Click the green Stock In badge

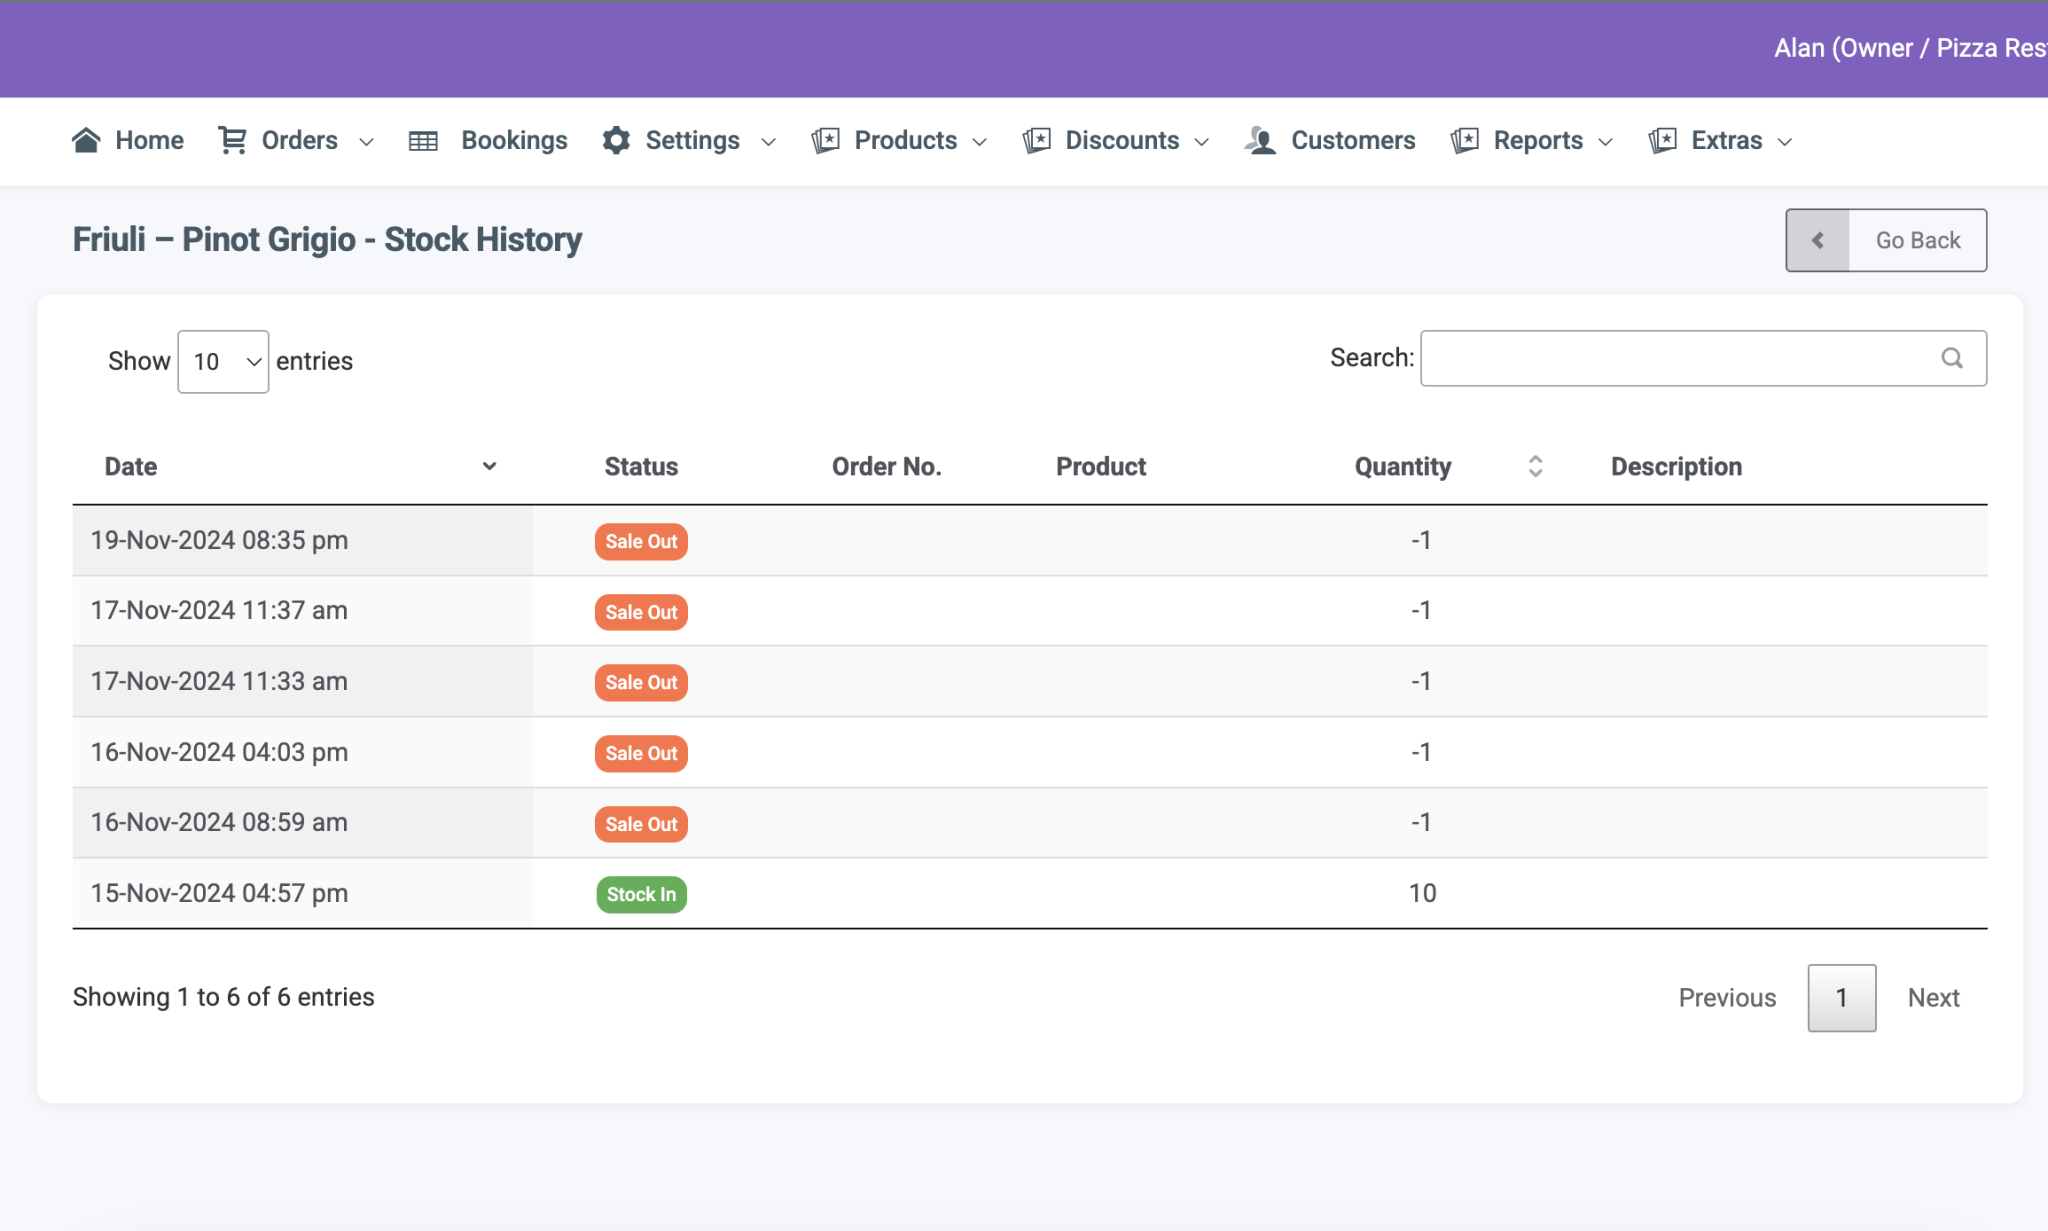[x=641, y=894]
